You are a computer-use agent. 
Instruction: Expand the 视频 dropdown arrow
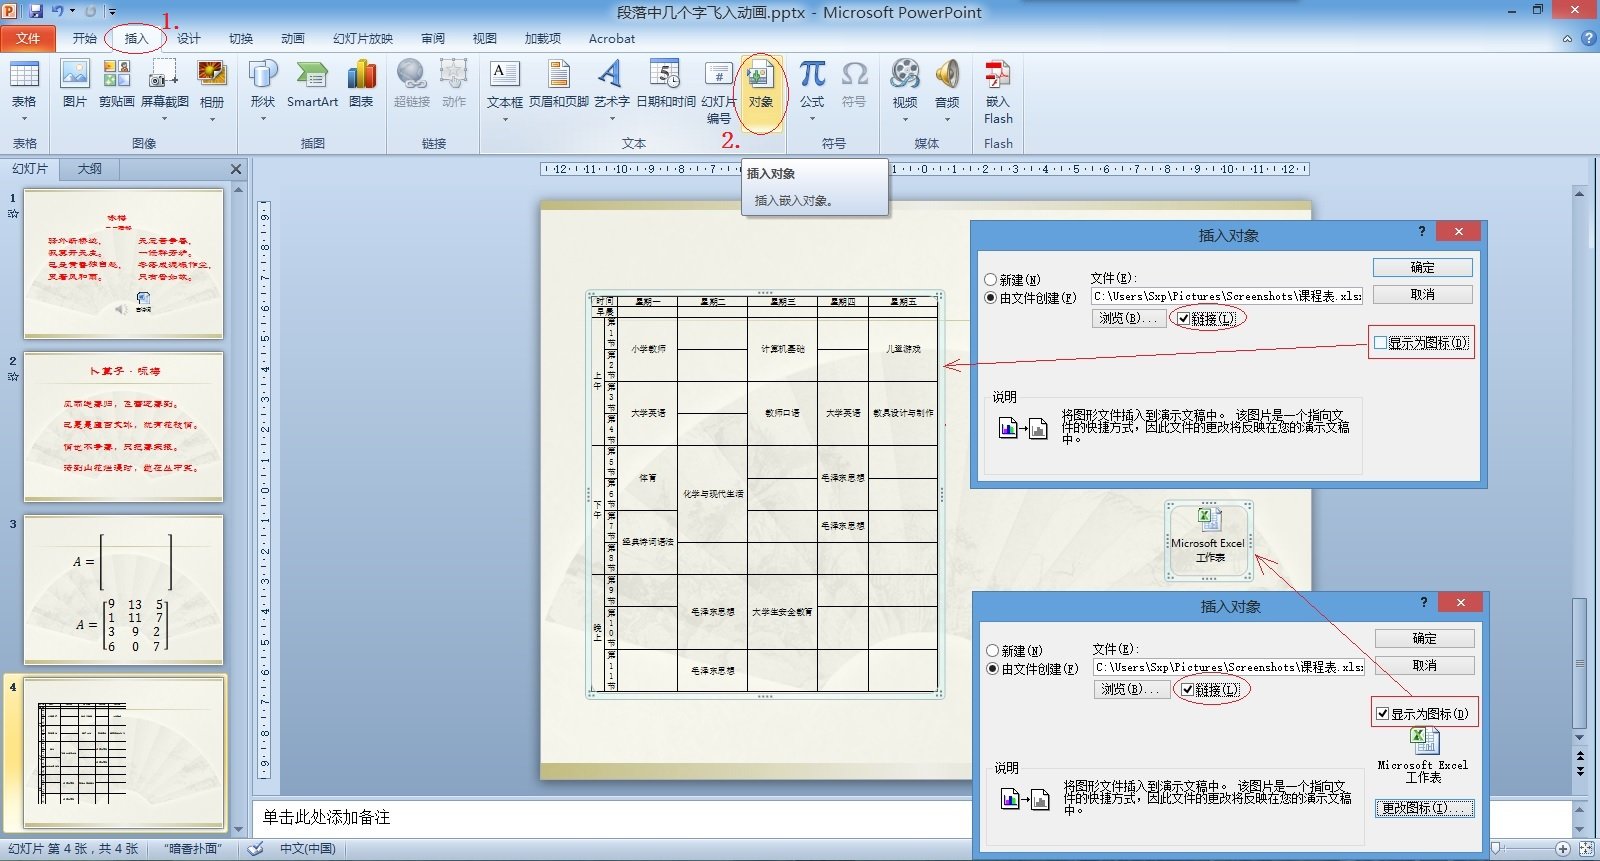pos(905,119)
